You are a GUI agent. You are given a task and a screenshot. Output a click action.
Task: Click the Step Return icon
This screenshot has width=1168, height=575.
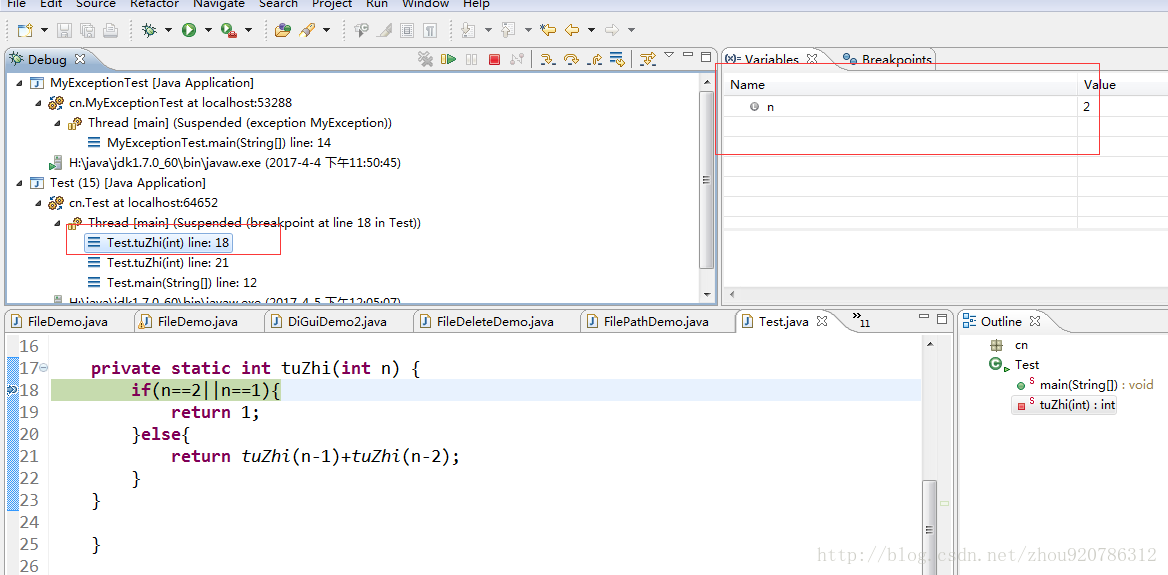point(594,59)
